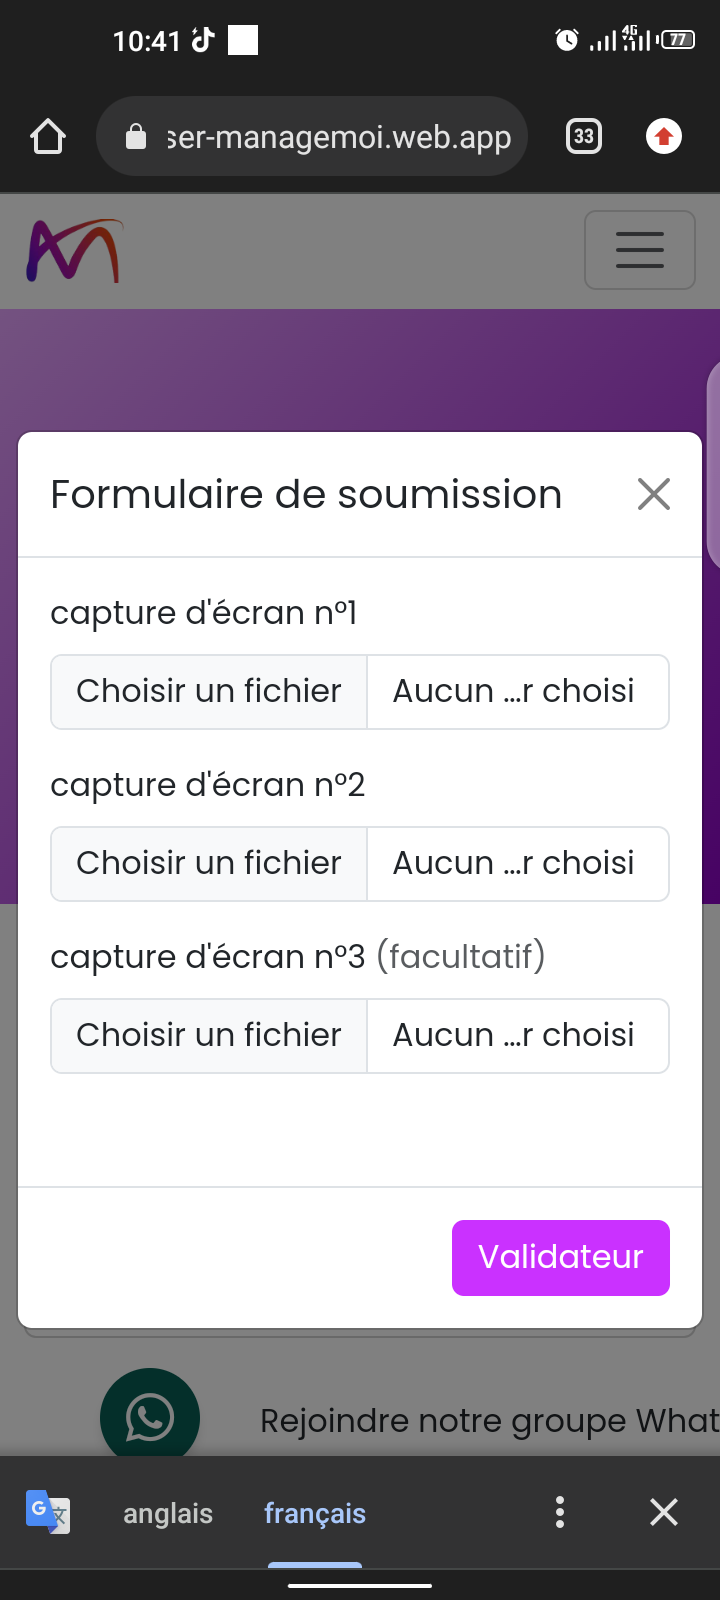Open the tab switcher showing 33 tabs
Viewport: 720px width, 1600px height.
click(584, 136)
